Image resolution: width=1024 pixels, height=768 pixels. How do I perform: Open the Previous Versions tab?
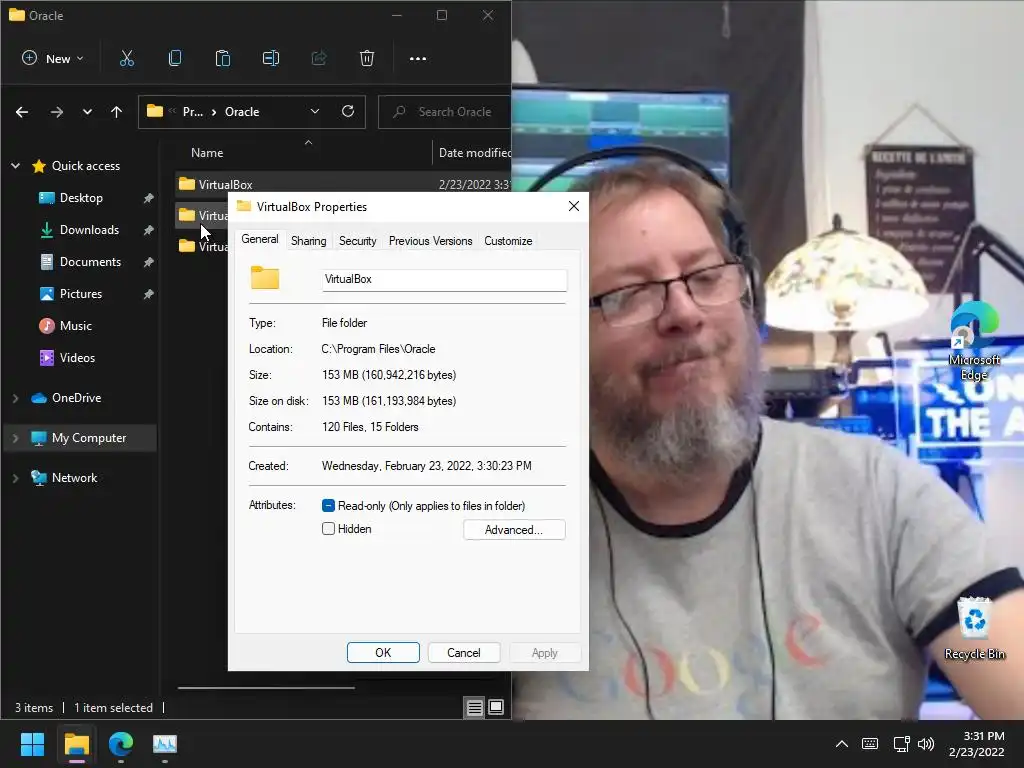430,241
